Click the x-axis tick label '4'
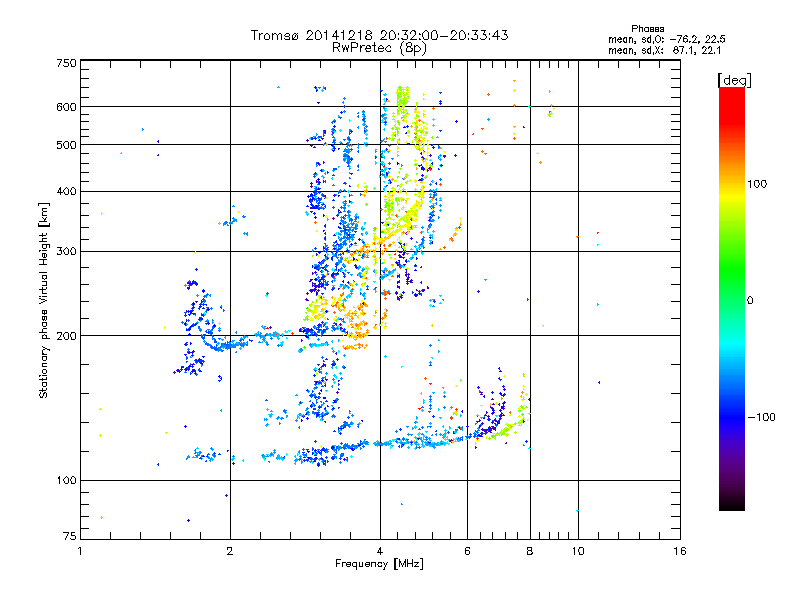The image size is (800, 600). (x=380, y=551)
